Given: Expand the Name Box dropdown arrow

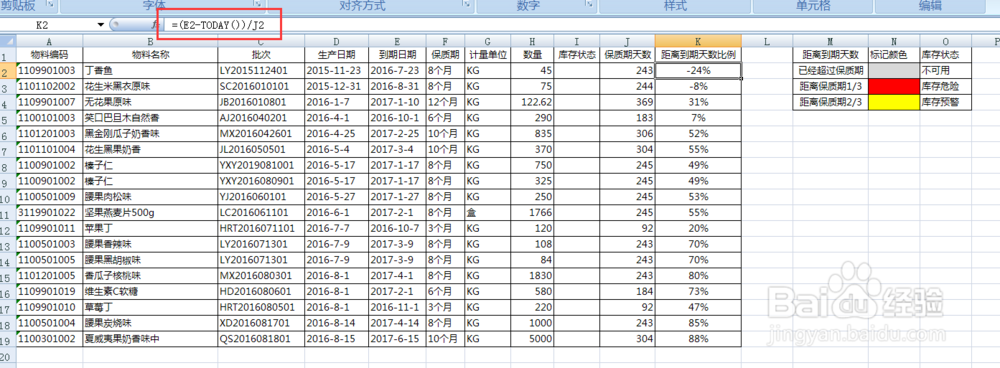Looking at the screenshot, I should 100,25.
